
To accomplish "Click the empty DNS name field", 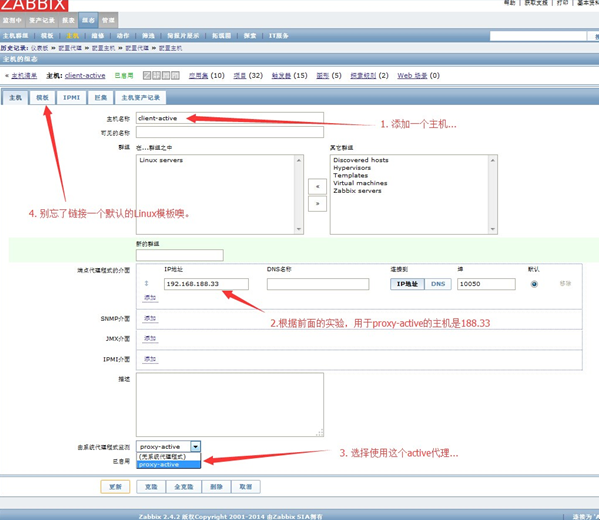I will [318, 284].
